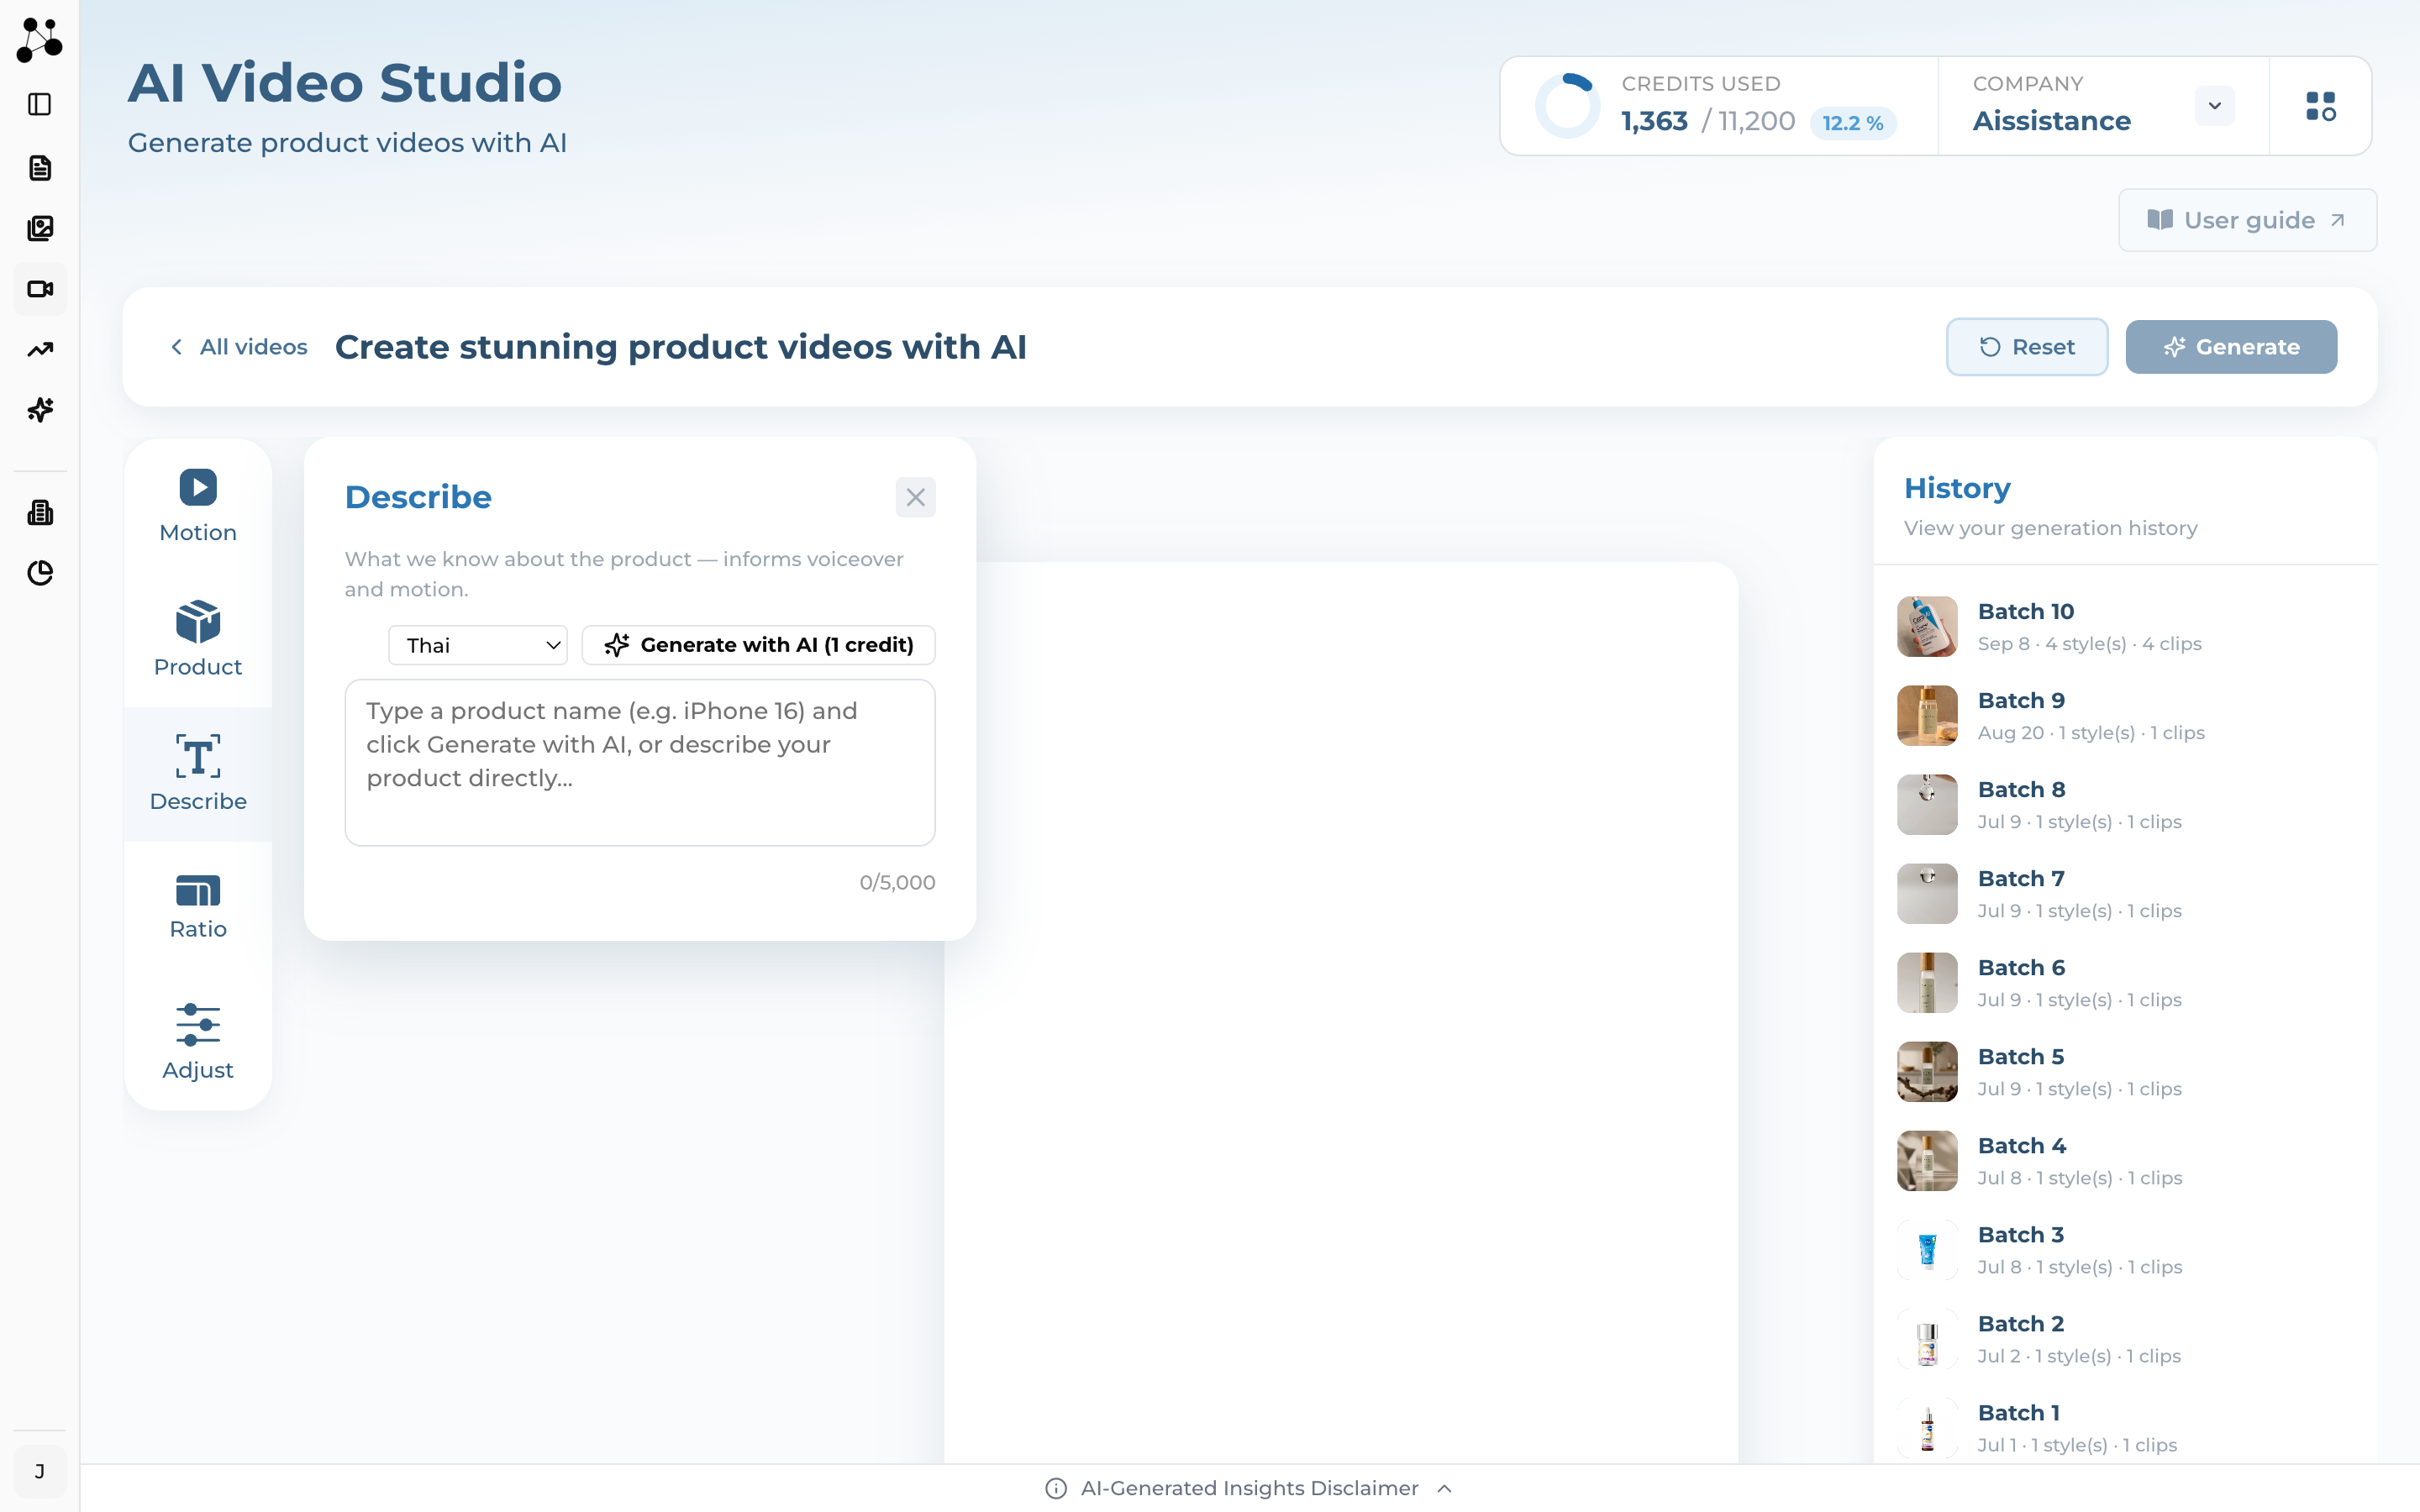Open the User guide link
The image size is (2420, 1512).
[x=2247, y=220]
